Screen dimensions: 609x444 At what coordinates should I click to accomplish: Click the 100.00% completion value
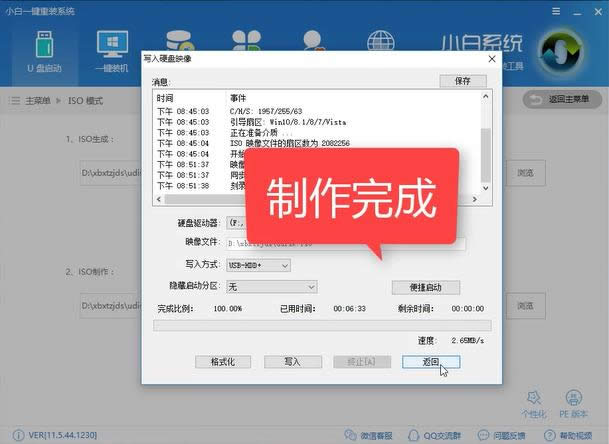tap(228, 309)
